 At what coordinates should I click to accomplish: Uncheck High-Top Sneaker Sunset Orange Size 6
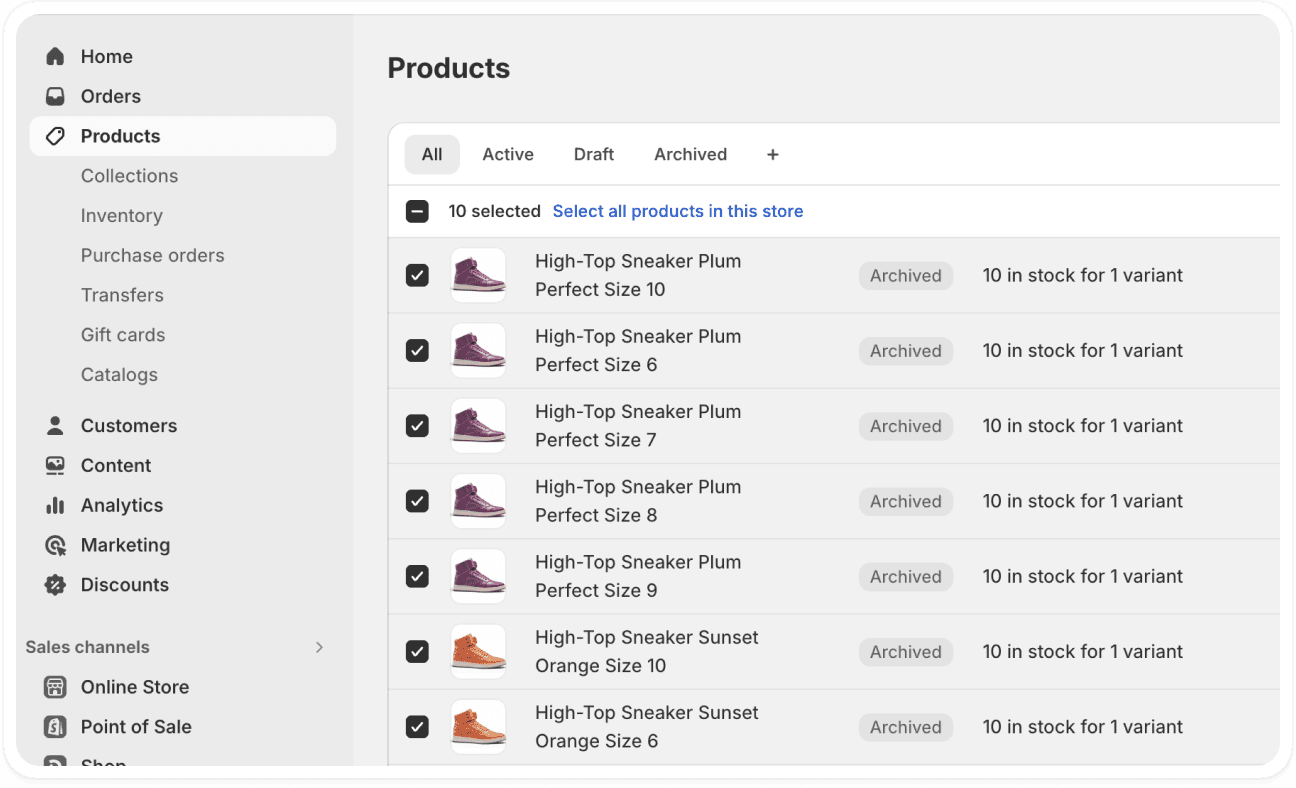coord(417,727)
